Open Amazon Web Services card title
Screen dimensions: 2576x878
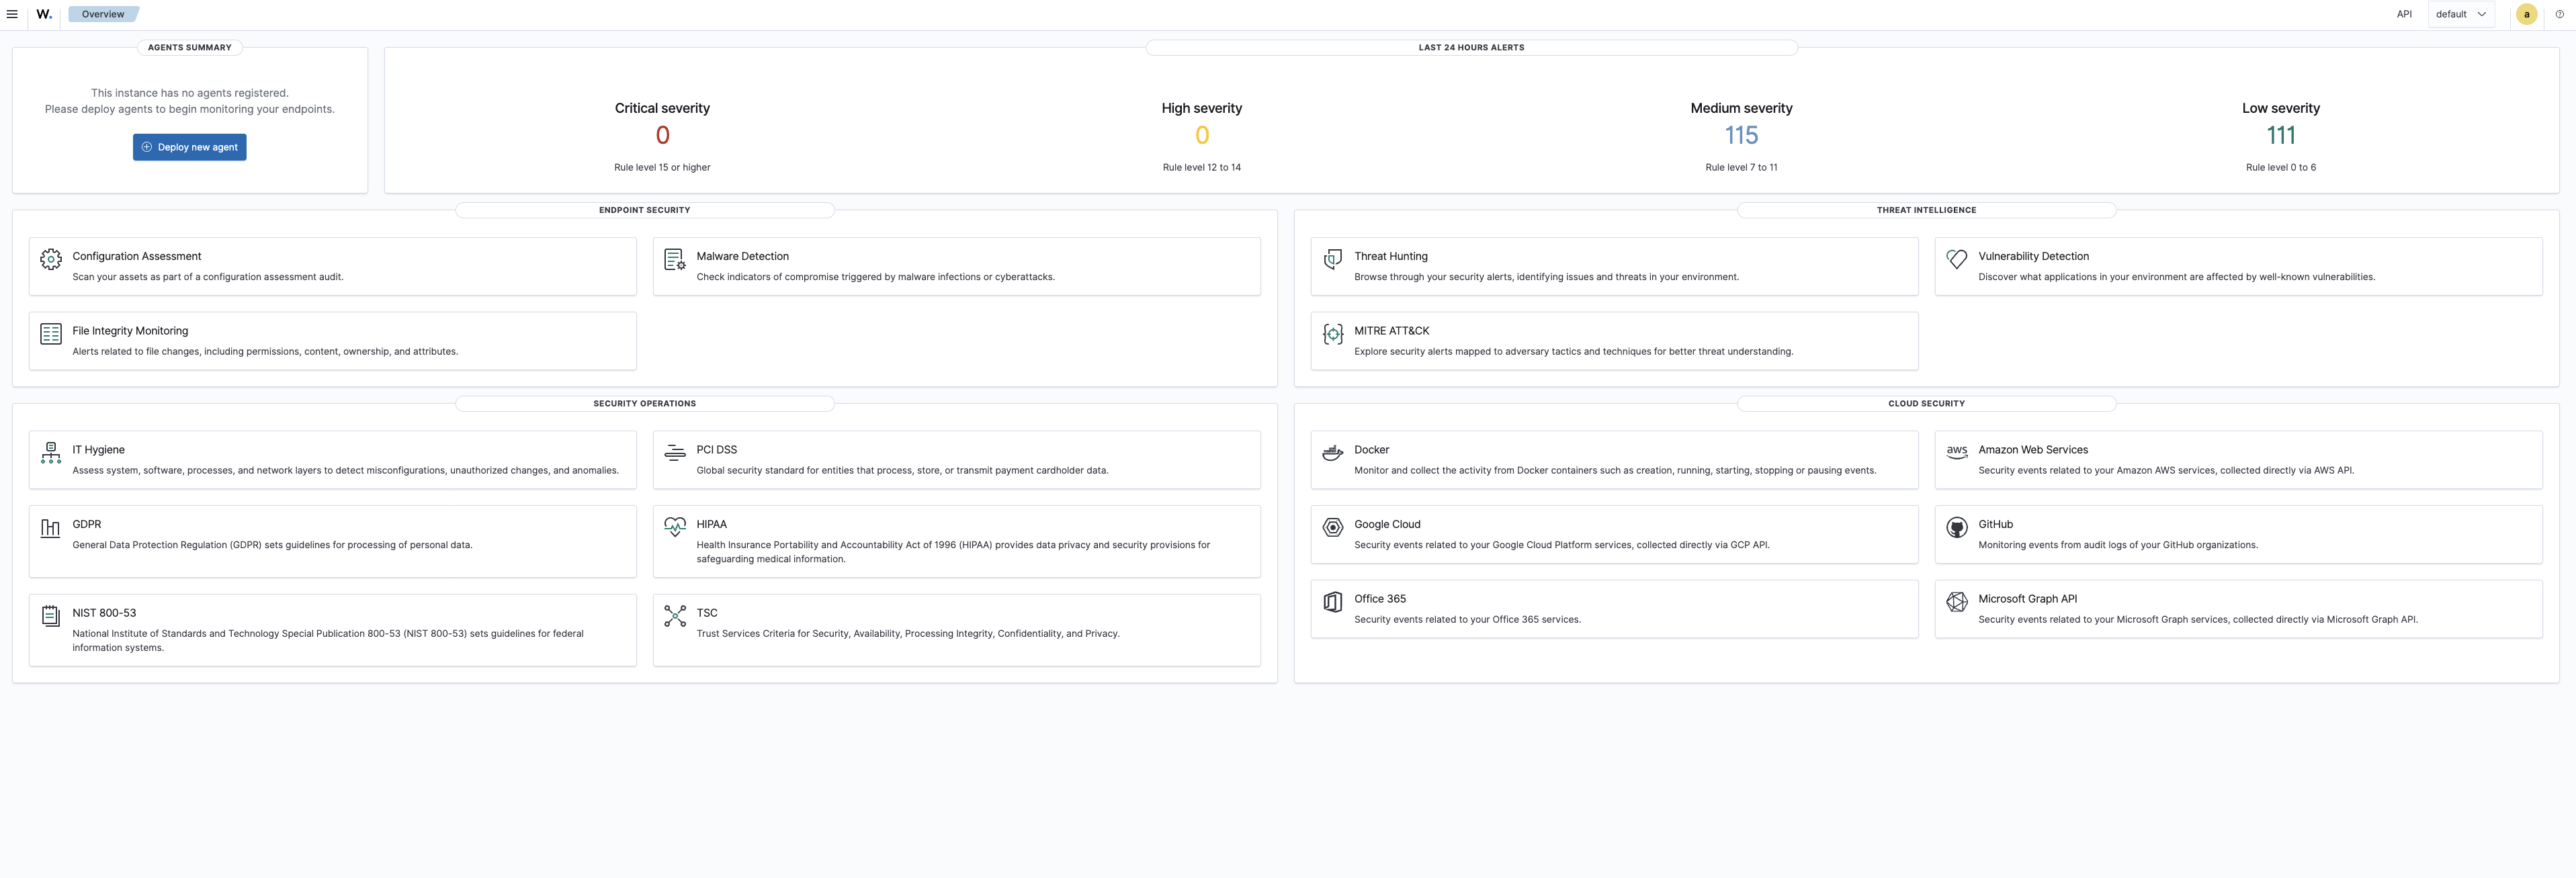point(2033,450)
